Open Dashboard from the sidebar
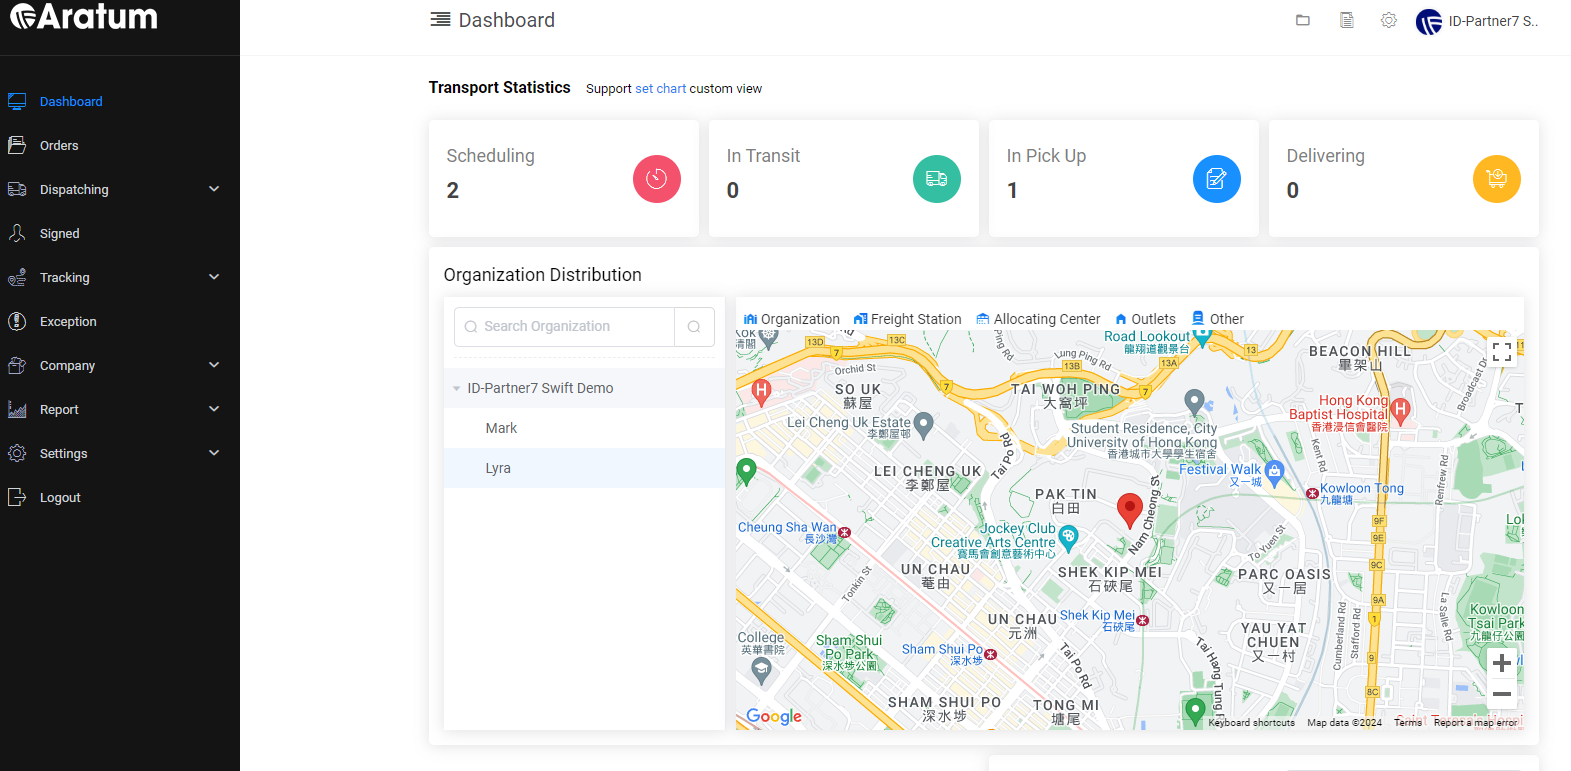This screenshot has width=1571, height=771. pos(71,102)
